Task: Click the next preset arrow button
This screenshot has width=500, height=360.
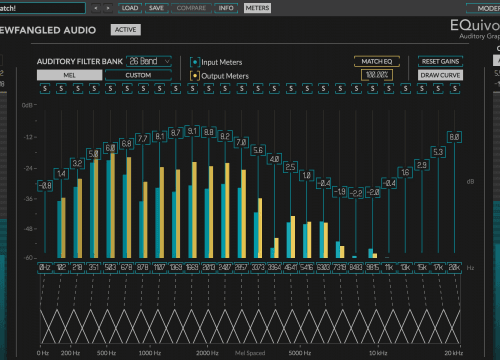Action: [x=108, y=8]
